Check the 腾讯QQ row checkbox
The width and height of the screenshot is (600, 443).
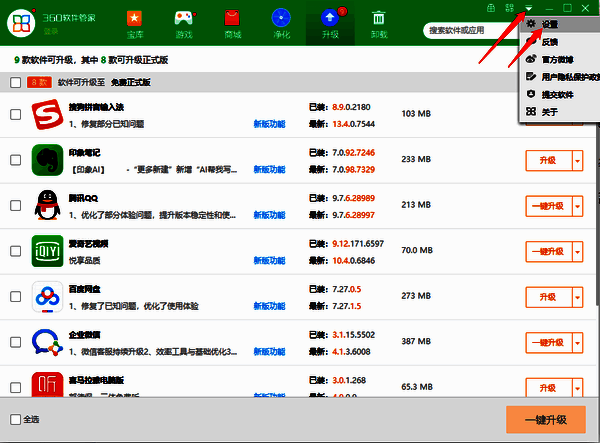16,205
